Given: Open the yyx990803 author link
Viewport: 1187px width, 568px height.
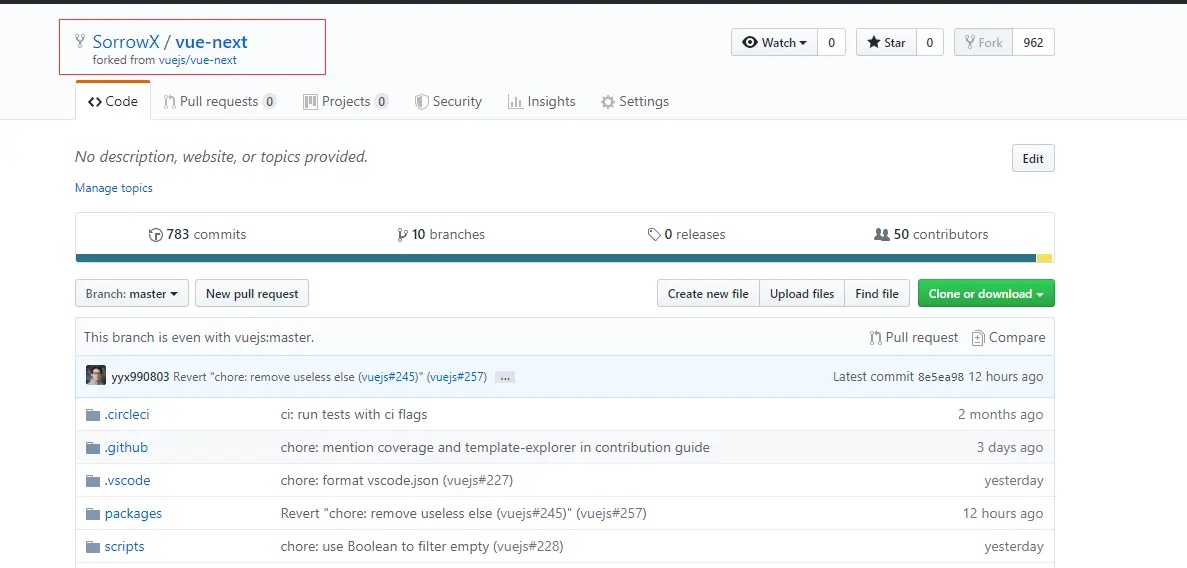Looking at the screenshot, I should (141, 376).
